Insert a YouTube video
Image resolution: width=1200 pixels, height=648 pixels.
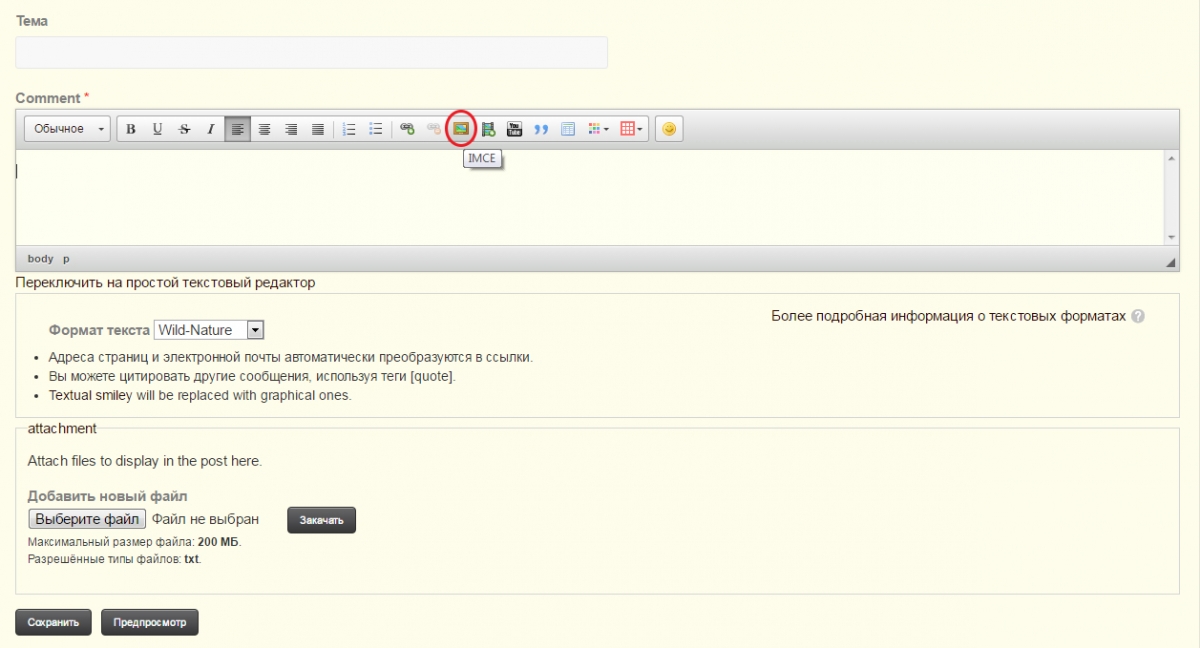coord(515,129)
